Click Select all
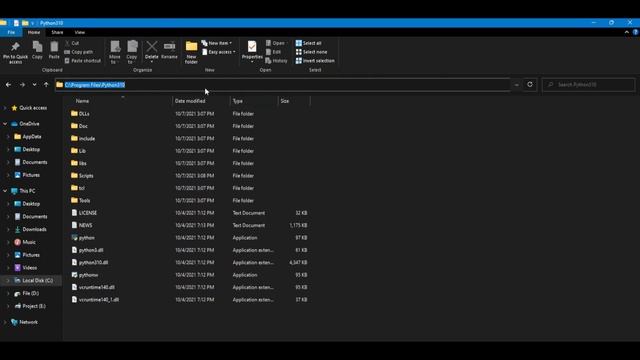640x360 pixels. pyautogui.click(x=309, y=43)
